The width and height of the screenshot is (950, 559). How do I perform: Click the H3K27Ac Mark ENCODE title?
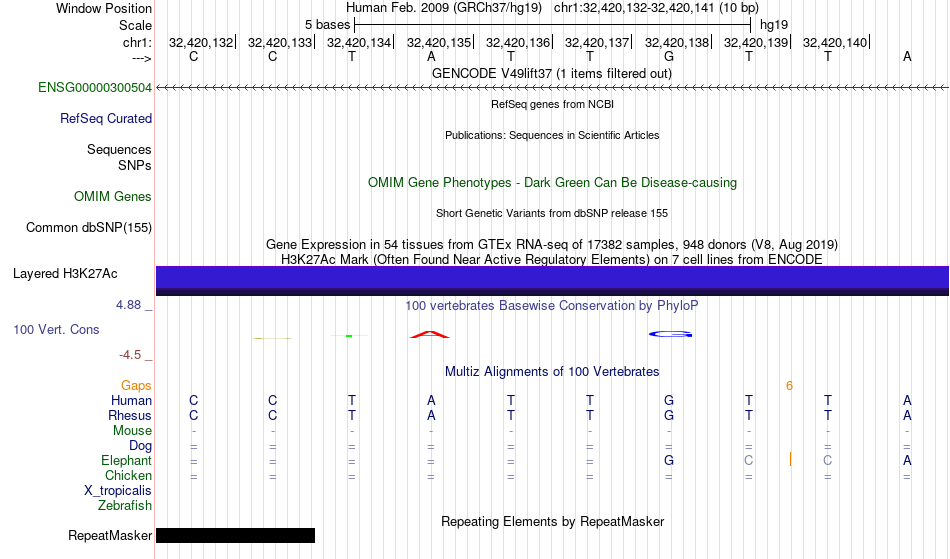tap(552, 260)
